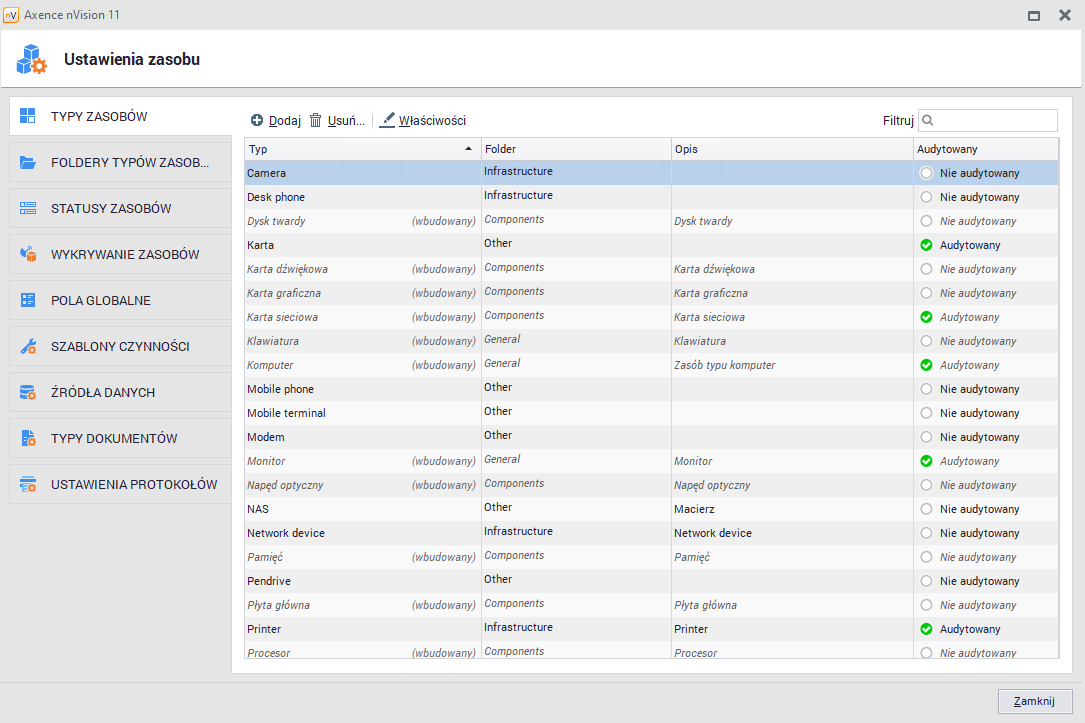Click the Pola globalne sidebar icon
Image resolution: width=1085 pixels, height=723 pixels.
(x=28, y=300)
